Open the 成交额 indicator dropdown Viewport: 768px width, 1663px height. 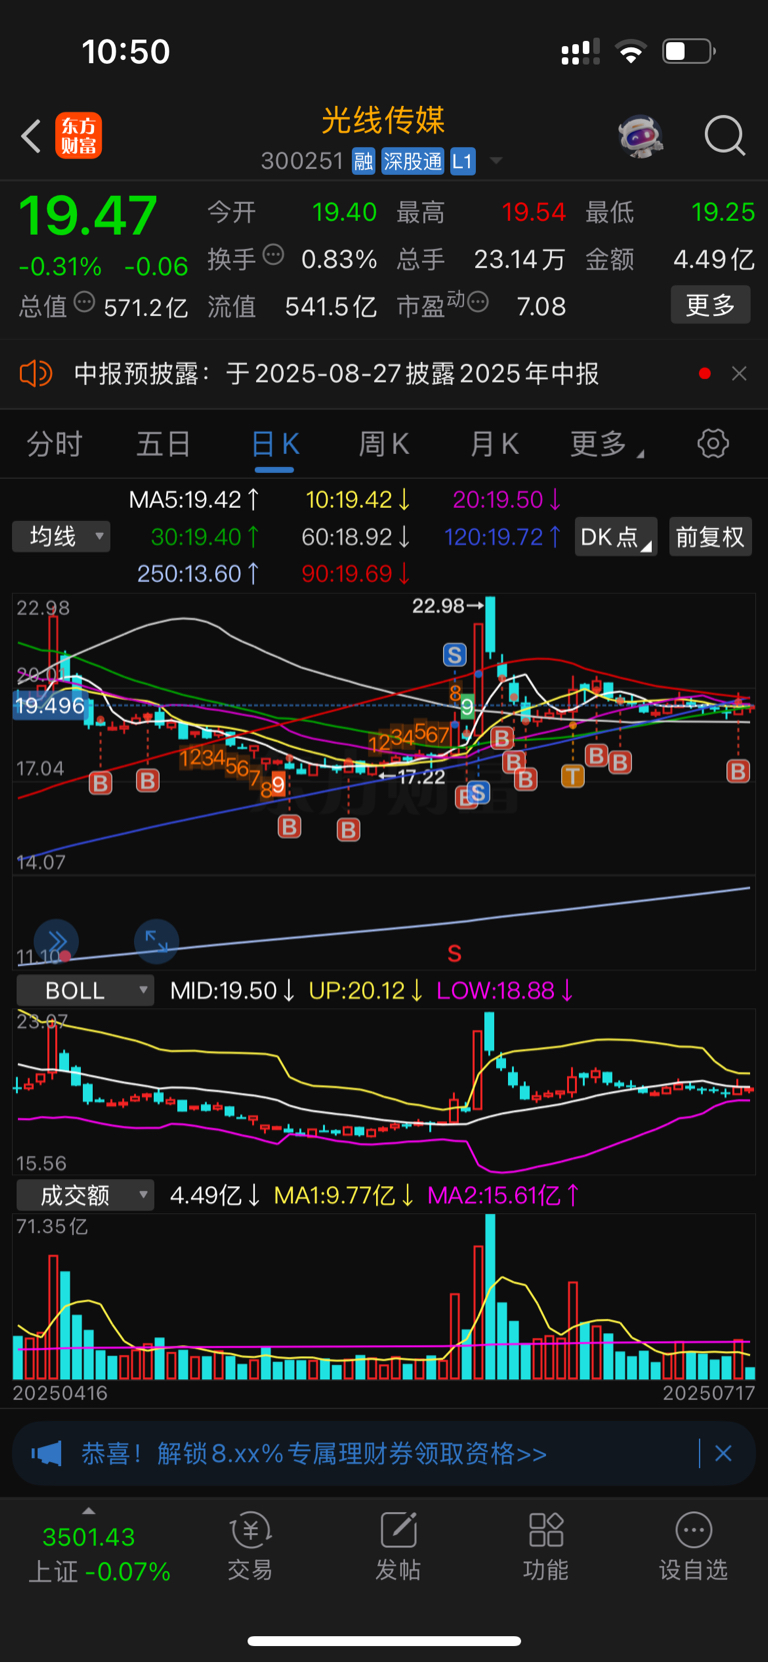point(85,1195)
